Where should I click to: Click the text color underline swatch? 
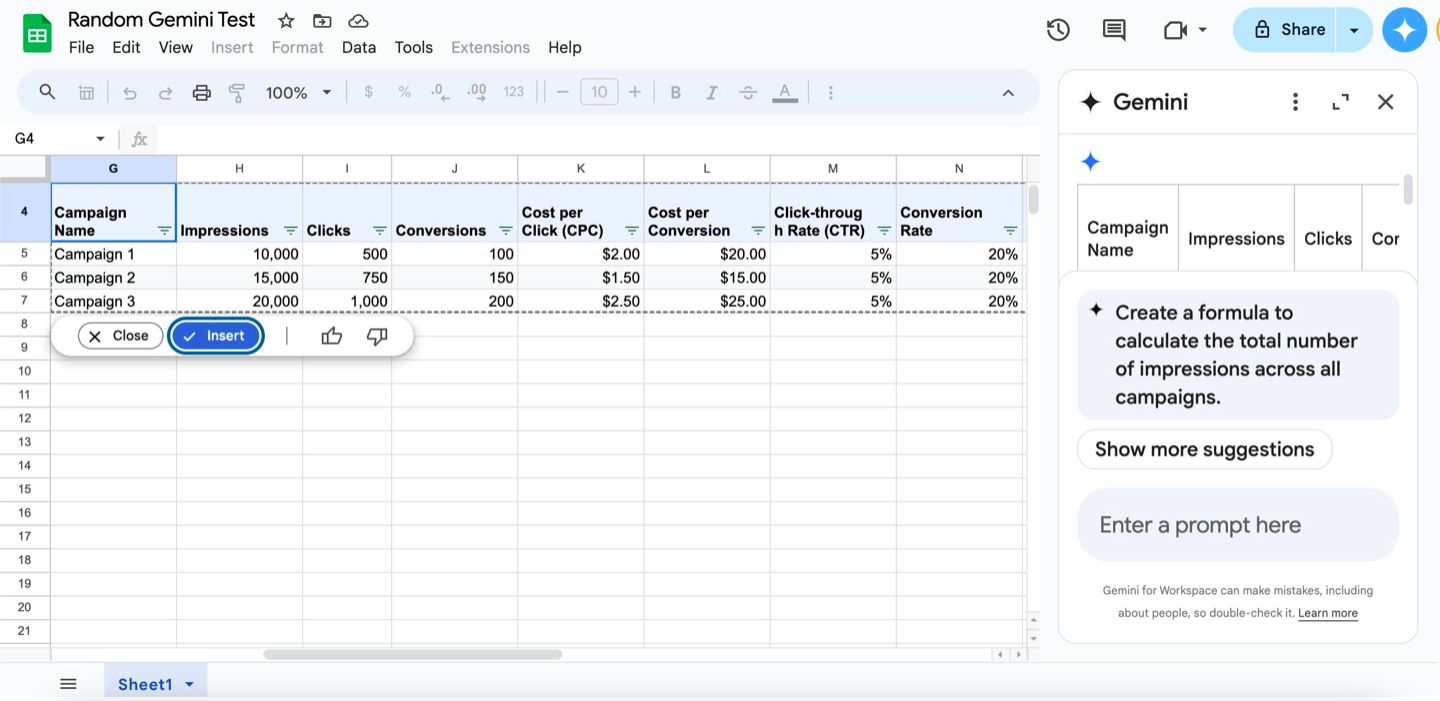[785, 93]
